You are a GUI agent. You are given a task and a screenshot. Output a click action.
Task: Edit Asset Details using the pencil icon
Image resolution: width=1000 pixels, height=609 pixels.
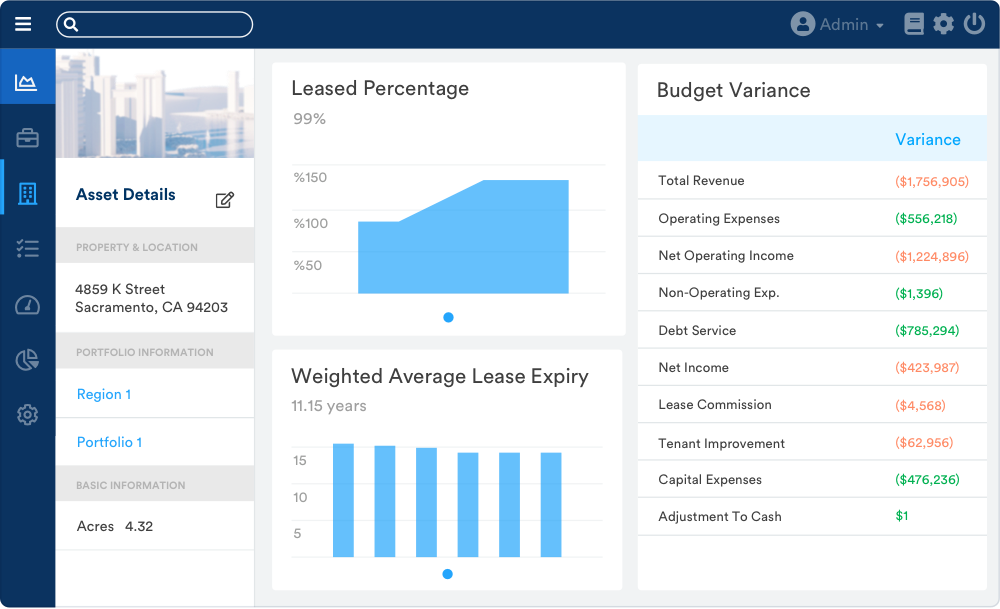pyautogui.click(x=226, y=199)
